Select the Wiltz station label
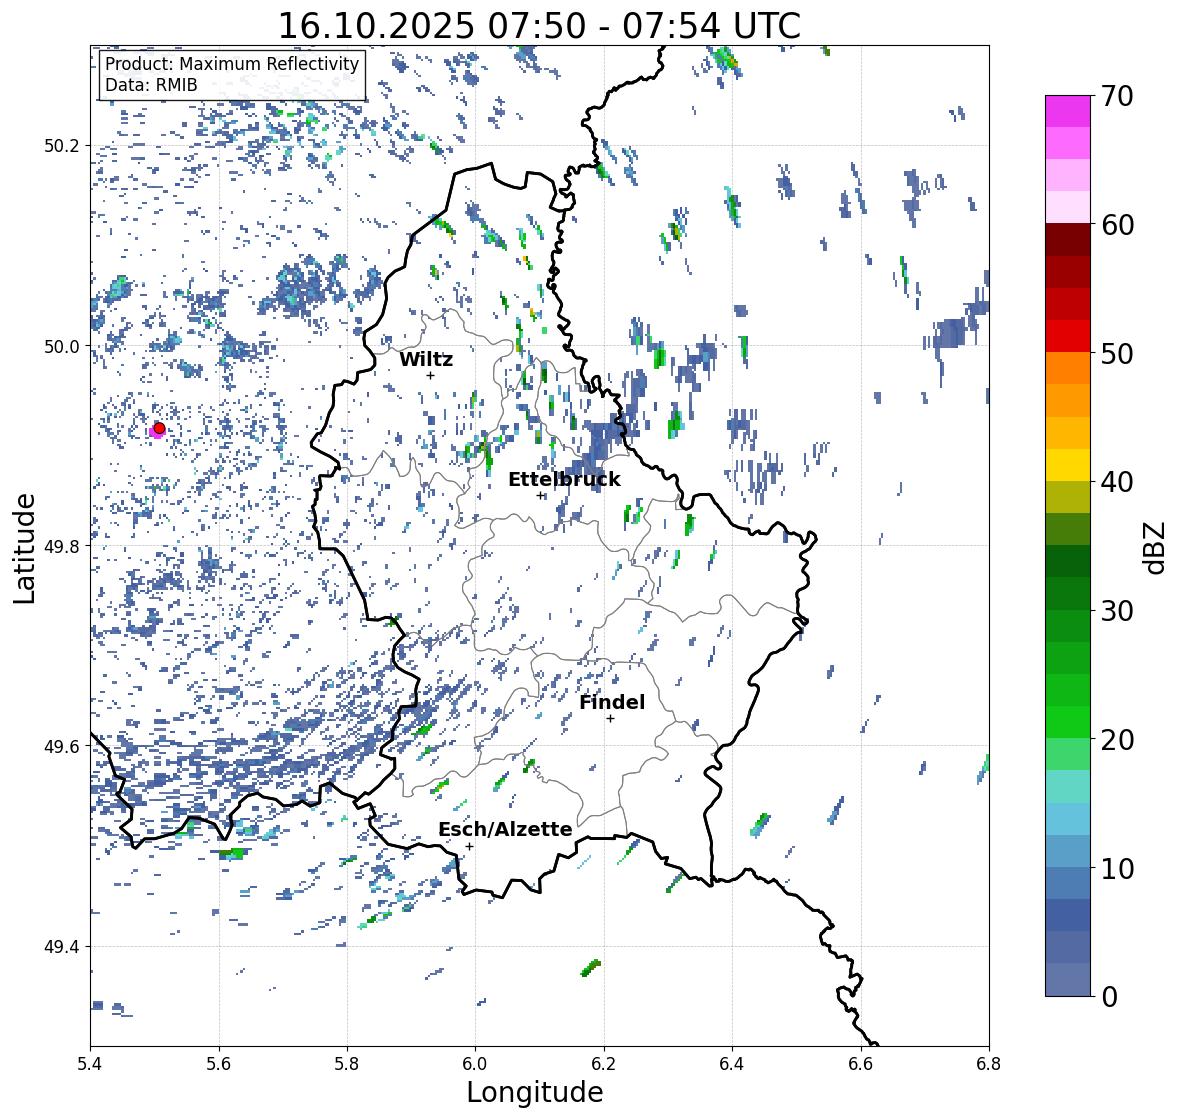 (426, 359)
